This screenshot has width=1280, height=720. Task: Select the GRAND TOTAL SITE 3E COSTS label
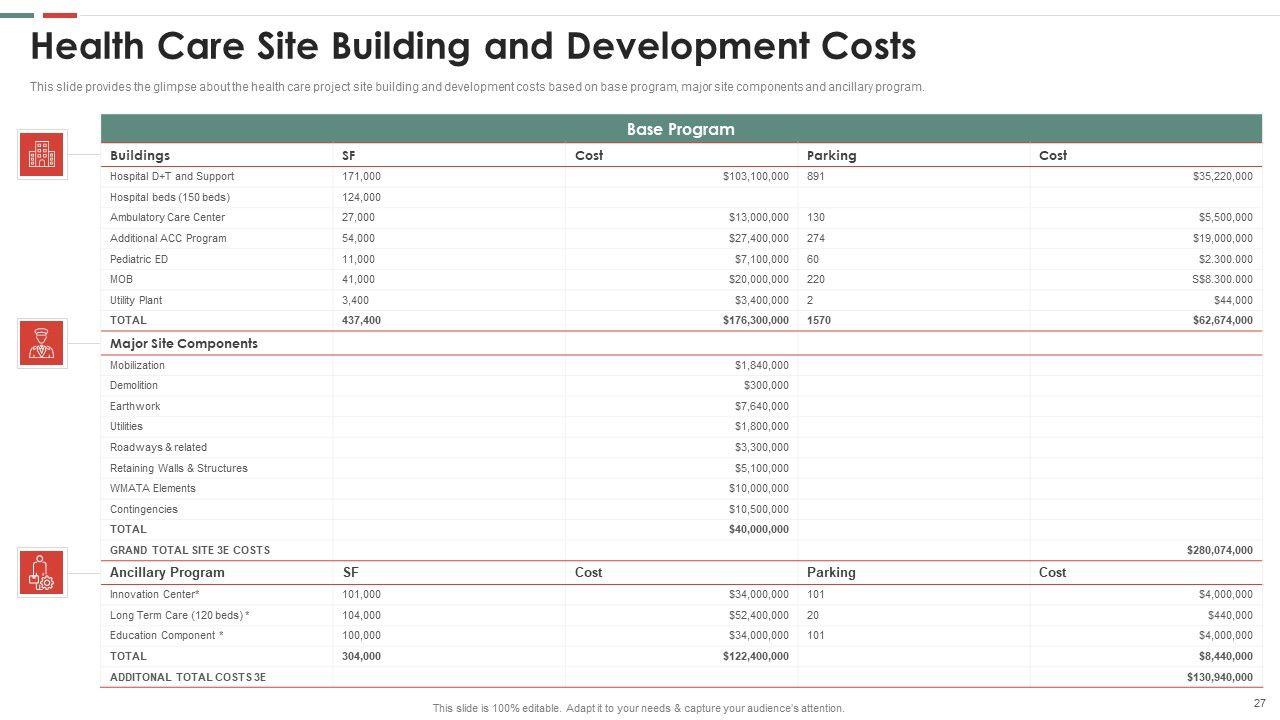[190, 551]
